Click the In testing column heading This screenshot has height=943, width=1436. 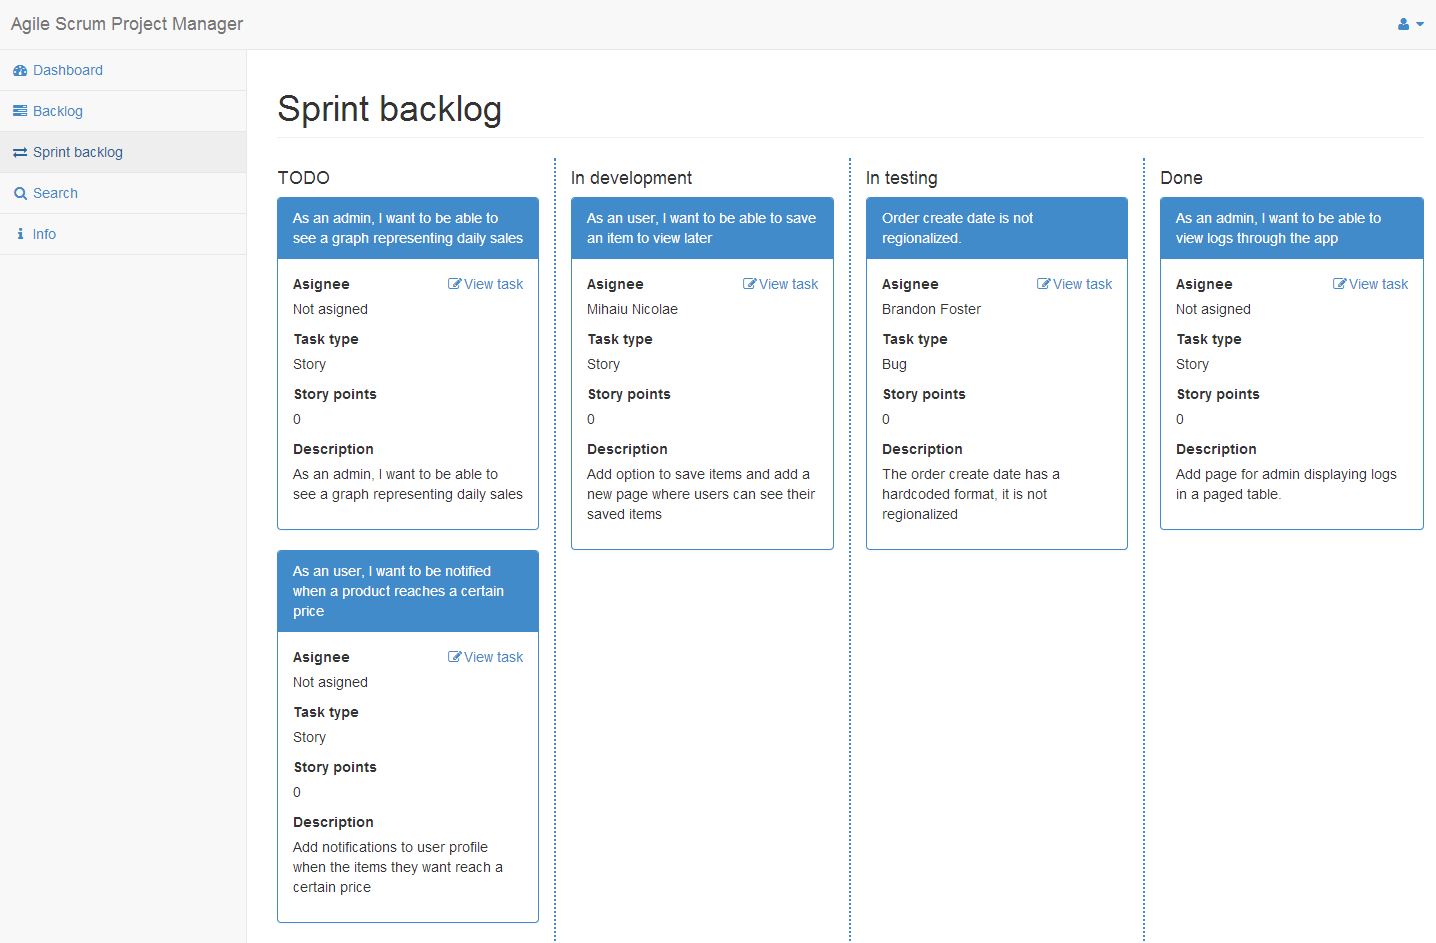click(902, 178)
